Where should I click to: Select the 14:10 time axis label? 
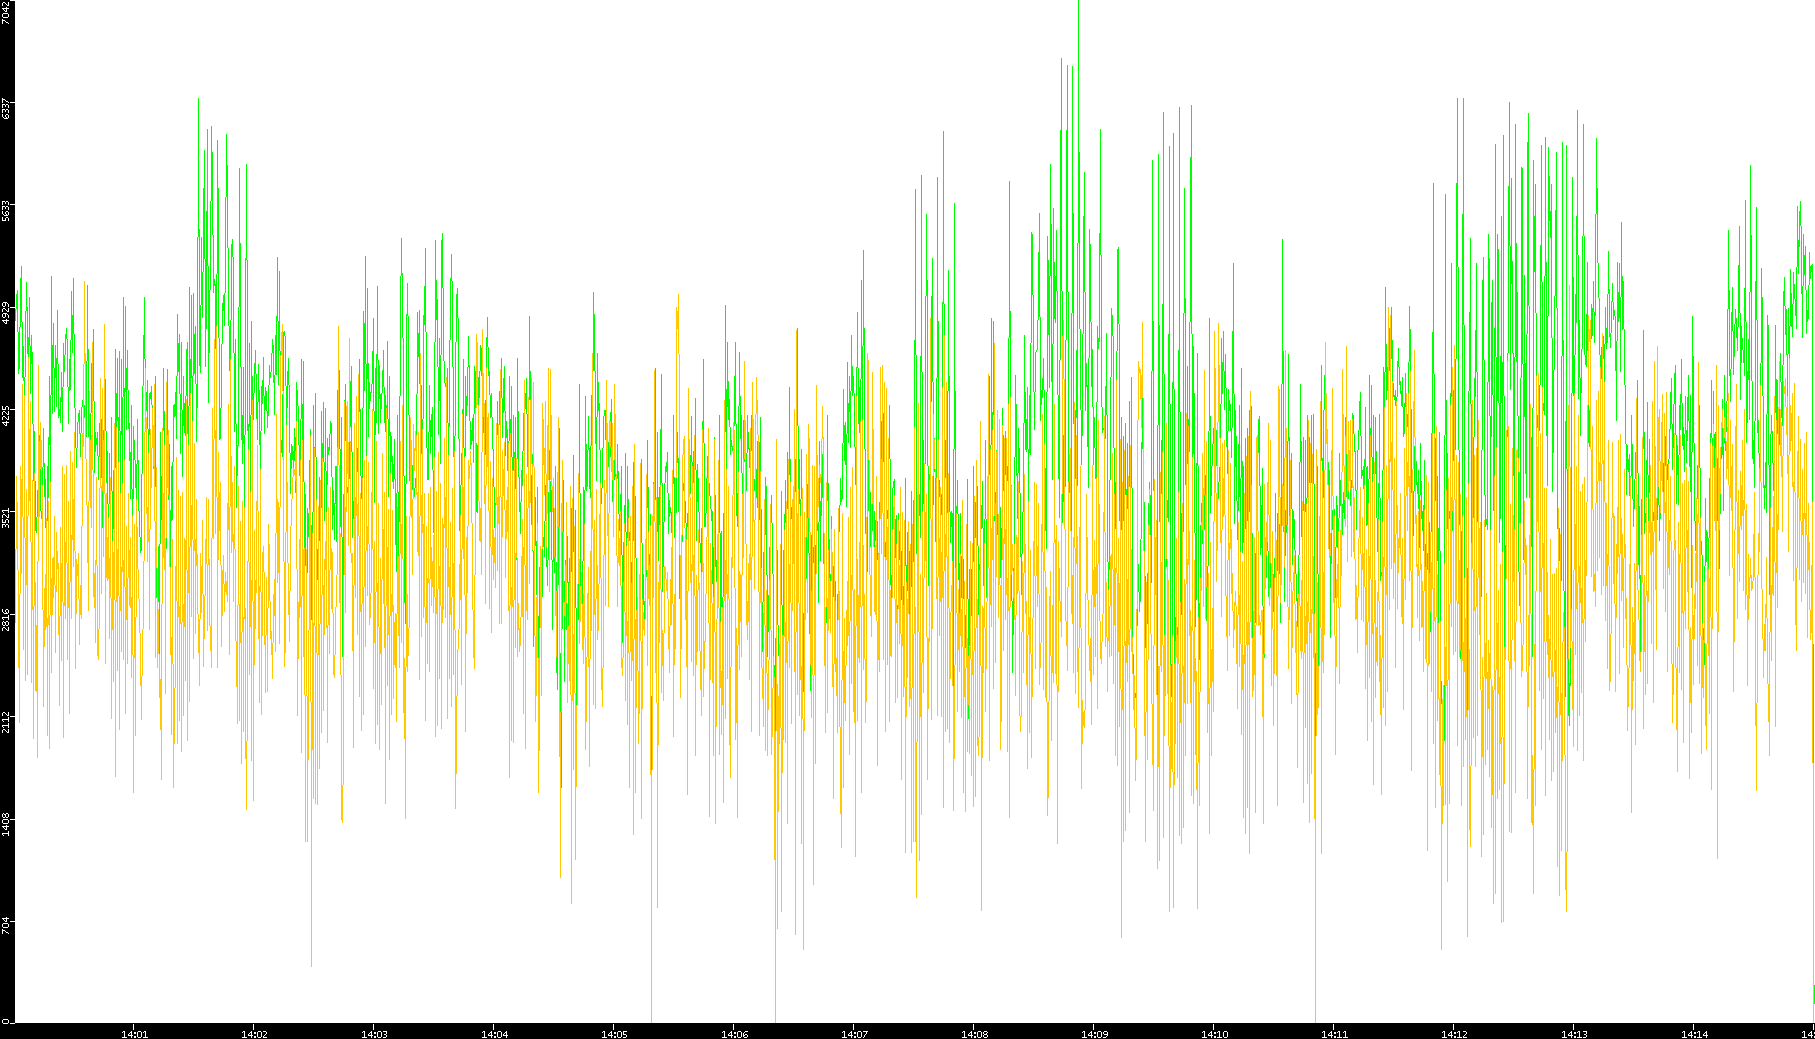(1214, 1034)
